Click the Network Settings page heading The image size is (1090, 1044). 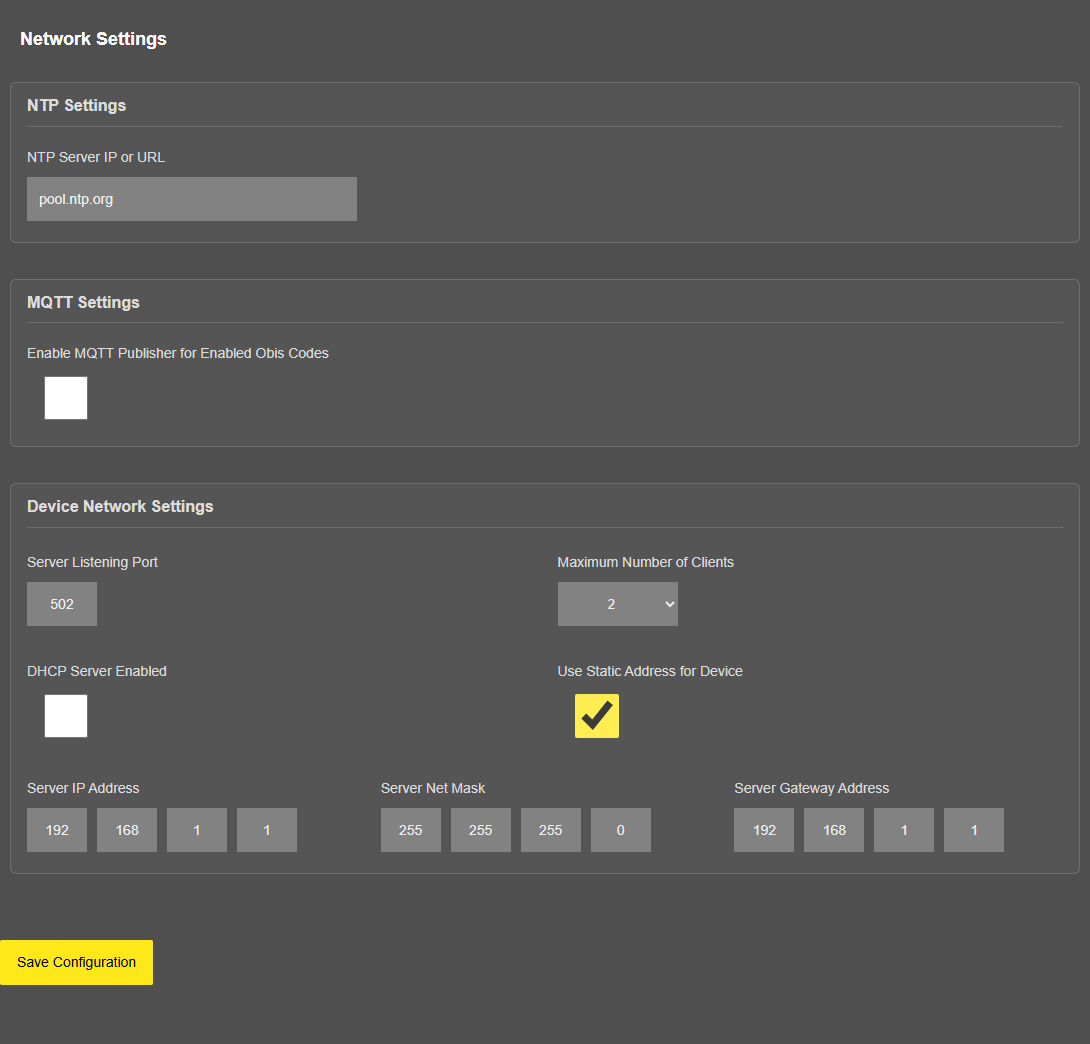click(x=93, y=39)
